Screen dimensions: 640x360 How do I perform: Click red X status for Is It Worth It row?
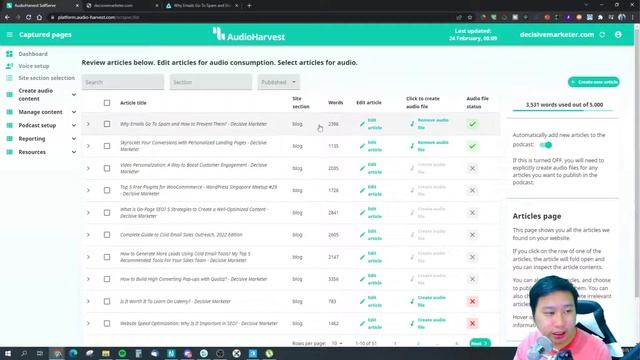(x=472, y=302)
